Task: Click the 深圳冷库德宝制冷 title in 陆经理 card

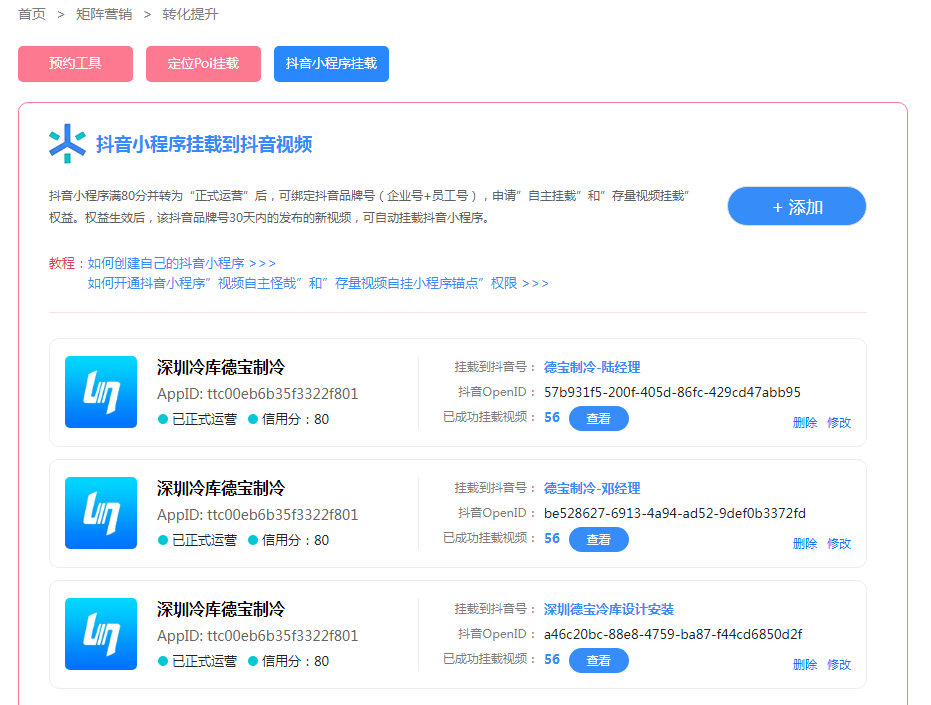Action: pyautogui.click(x=221, y=368)
